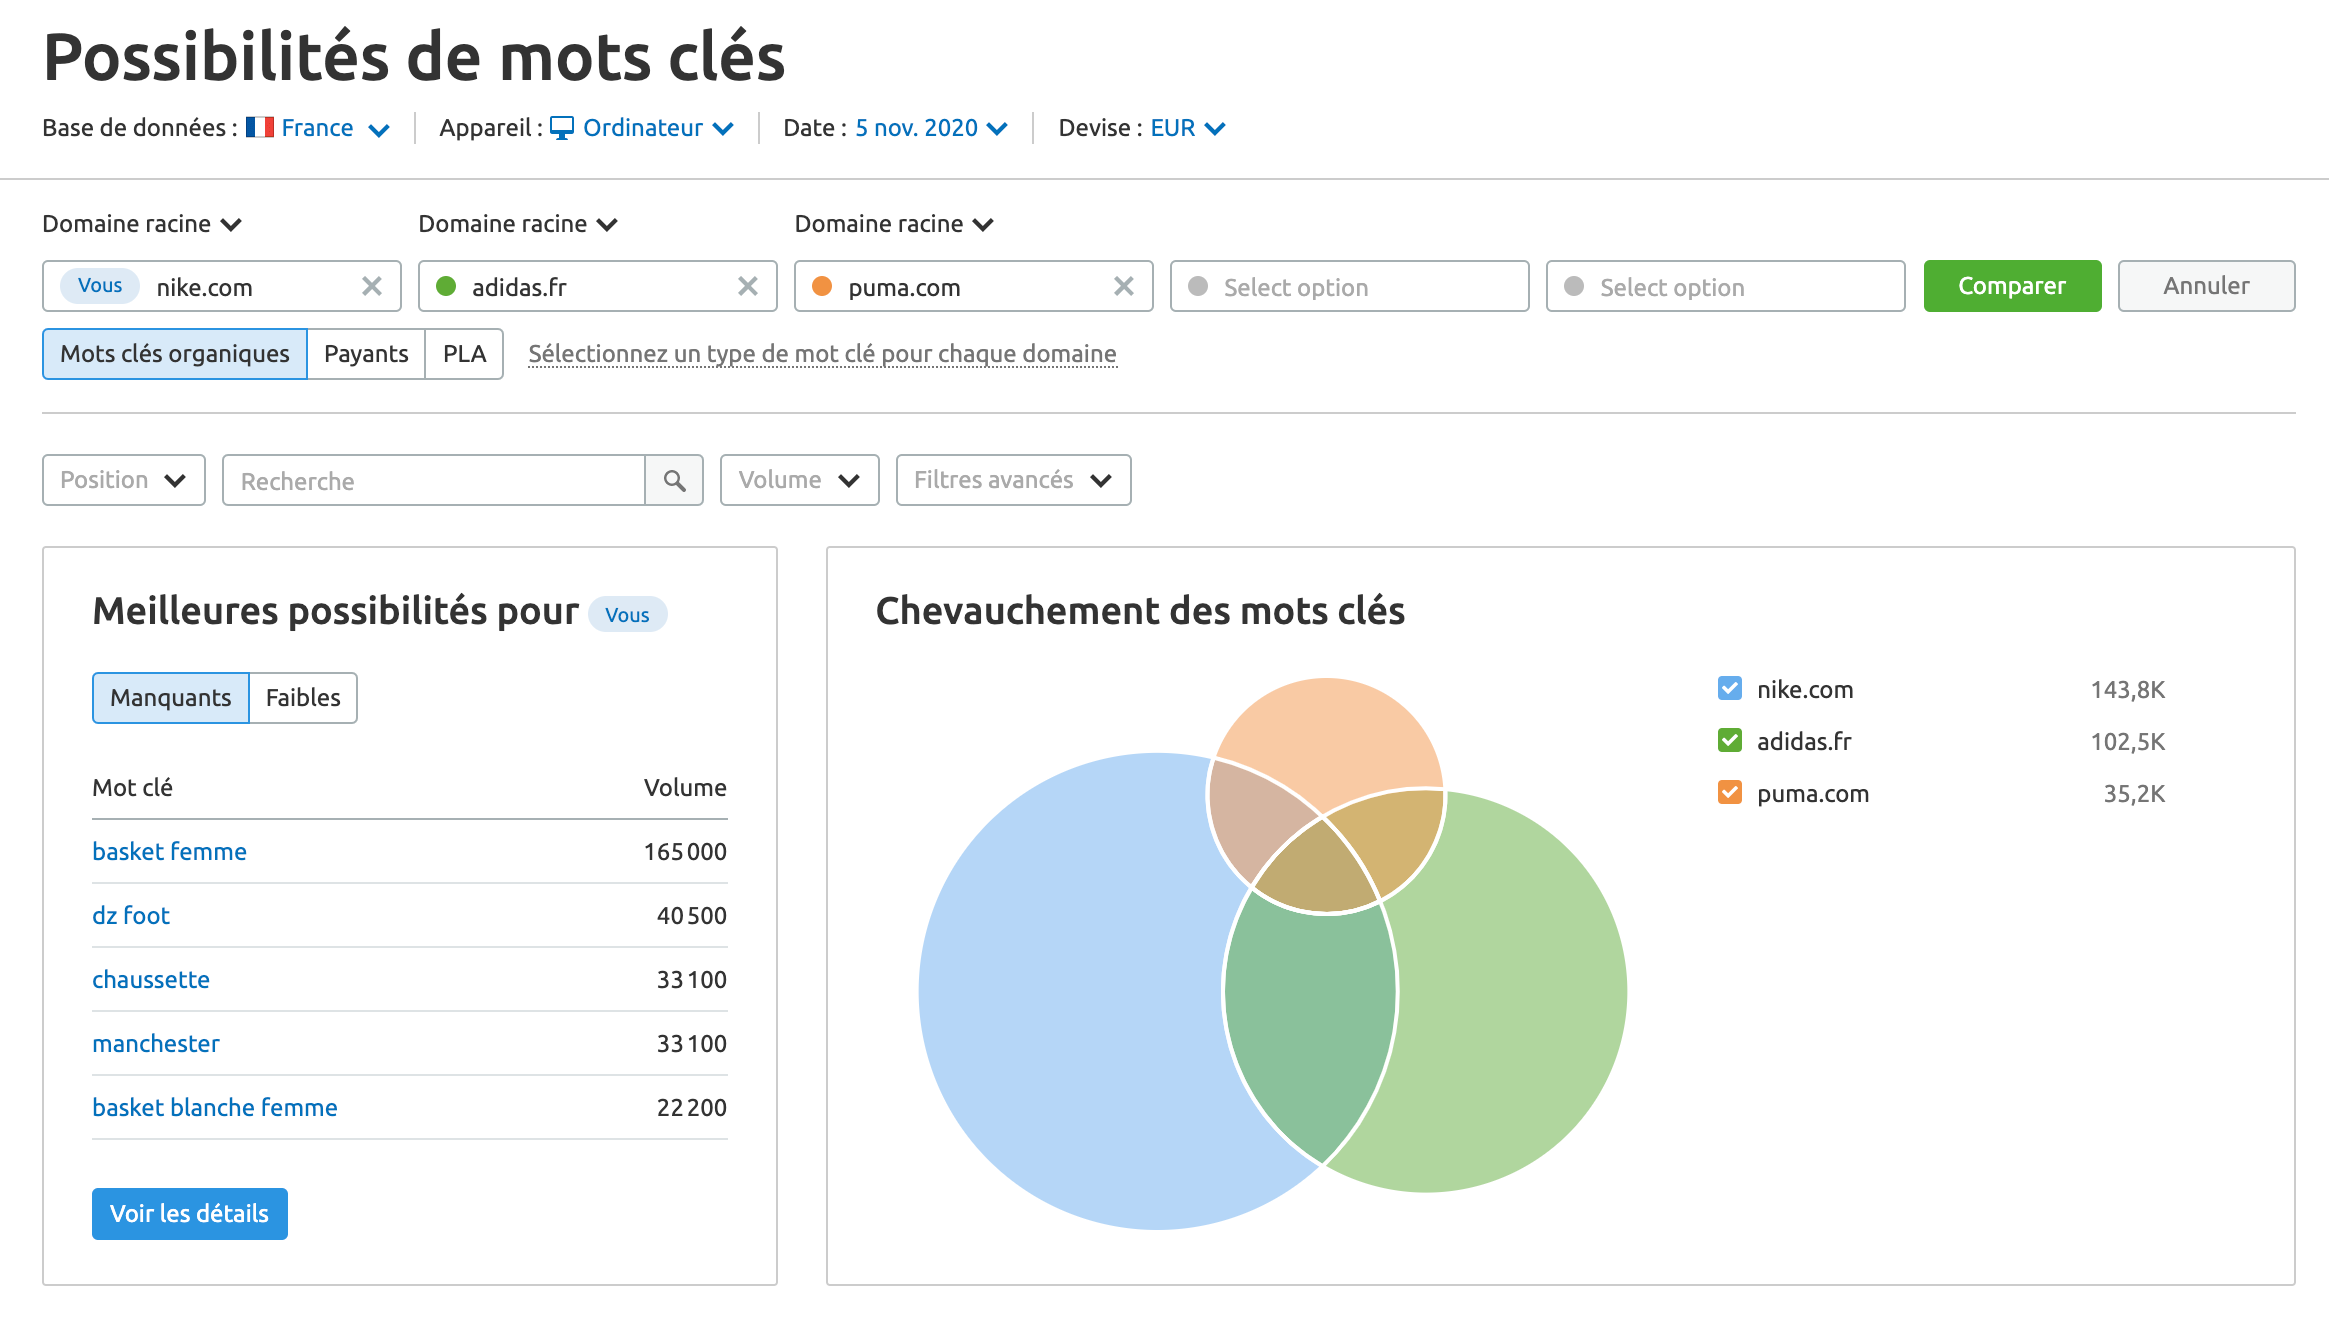Click the blue nike.com Venn circle

tap(1060, 1000)
